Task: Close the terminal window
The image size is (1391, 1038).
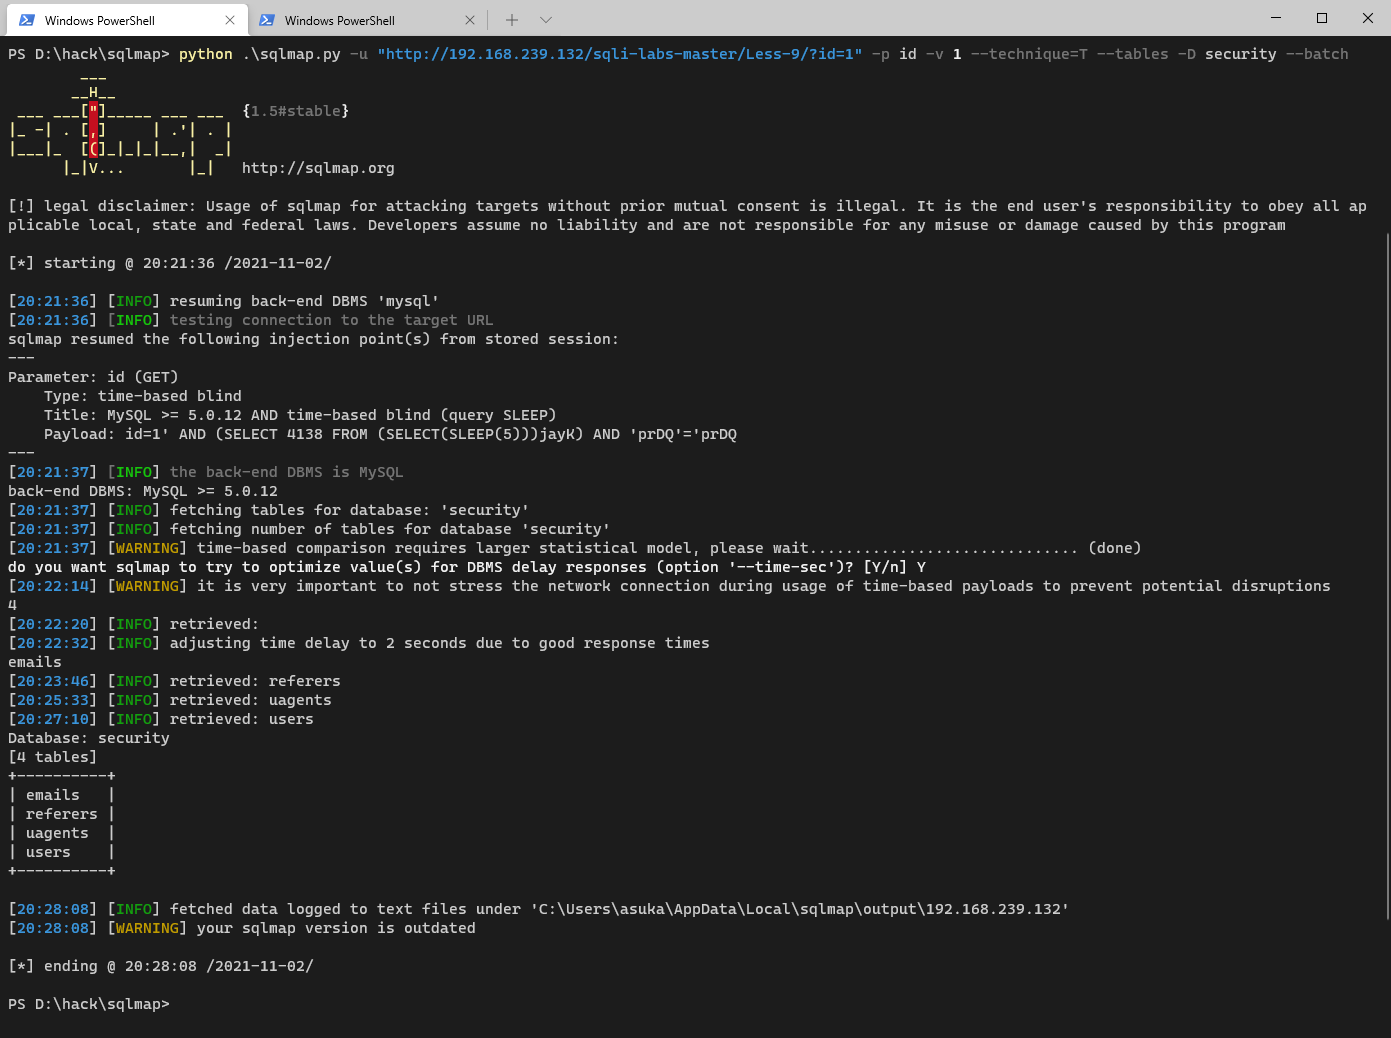Action: (x=1368, y=18)
